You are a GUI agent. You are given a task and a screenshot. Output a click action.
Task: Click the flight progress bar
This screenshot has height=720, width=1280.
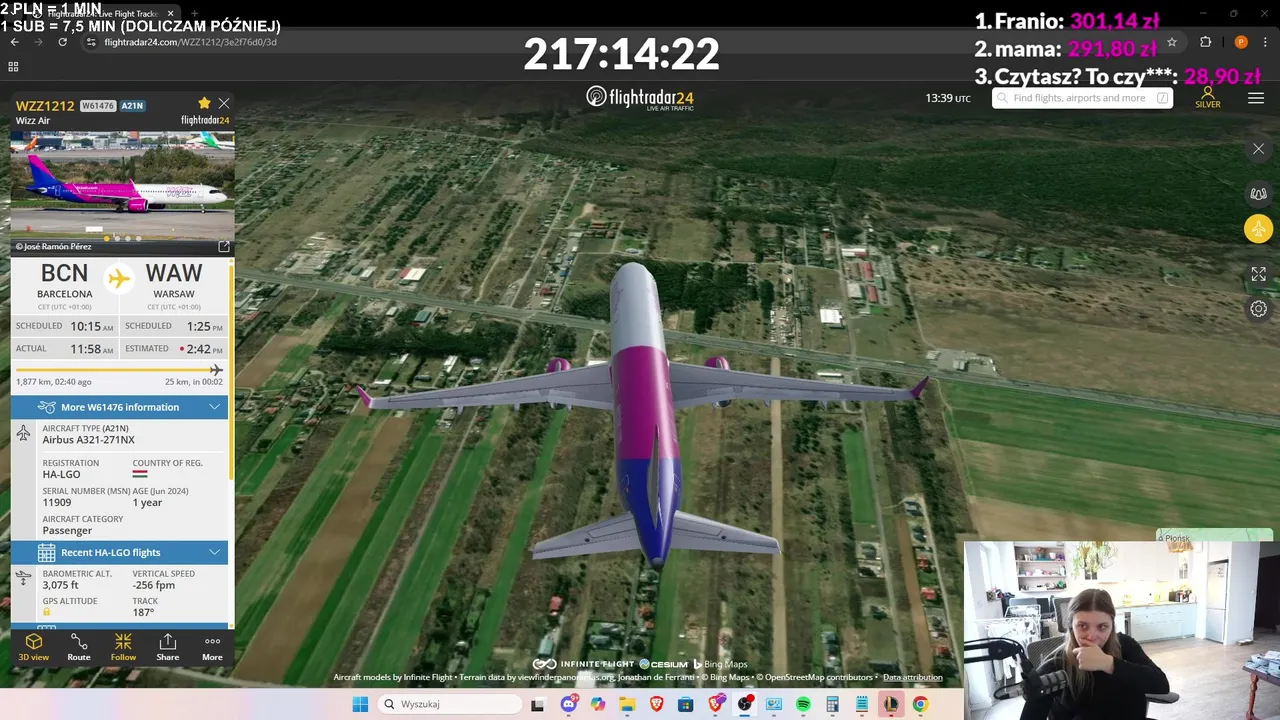(x=119, y=370)
